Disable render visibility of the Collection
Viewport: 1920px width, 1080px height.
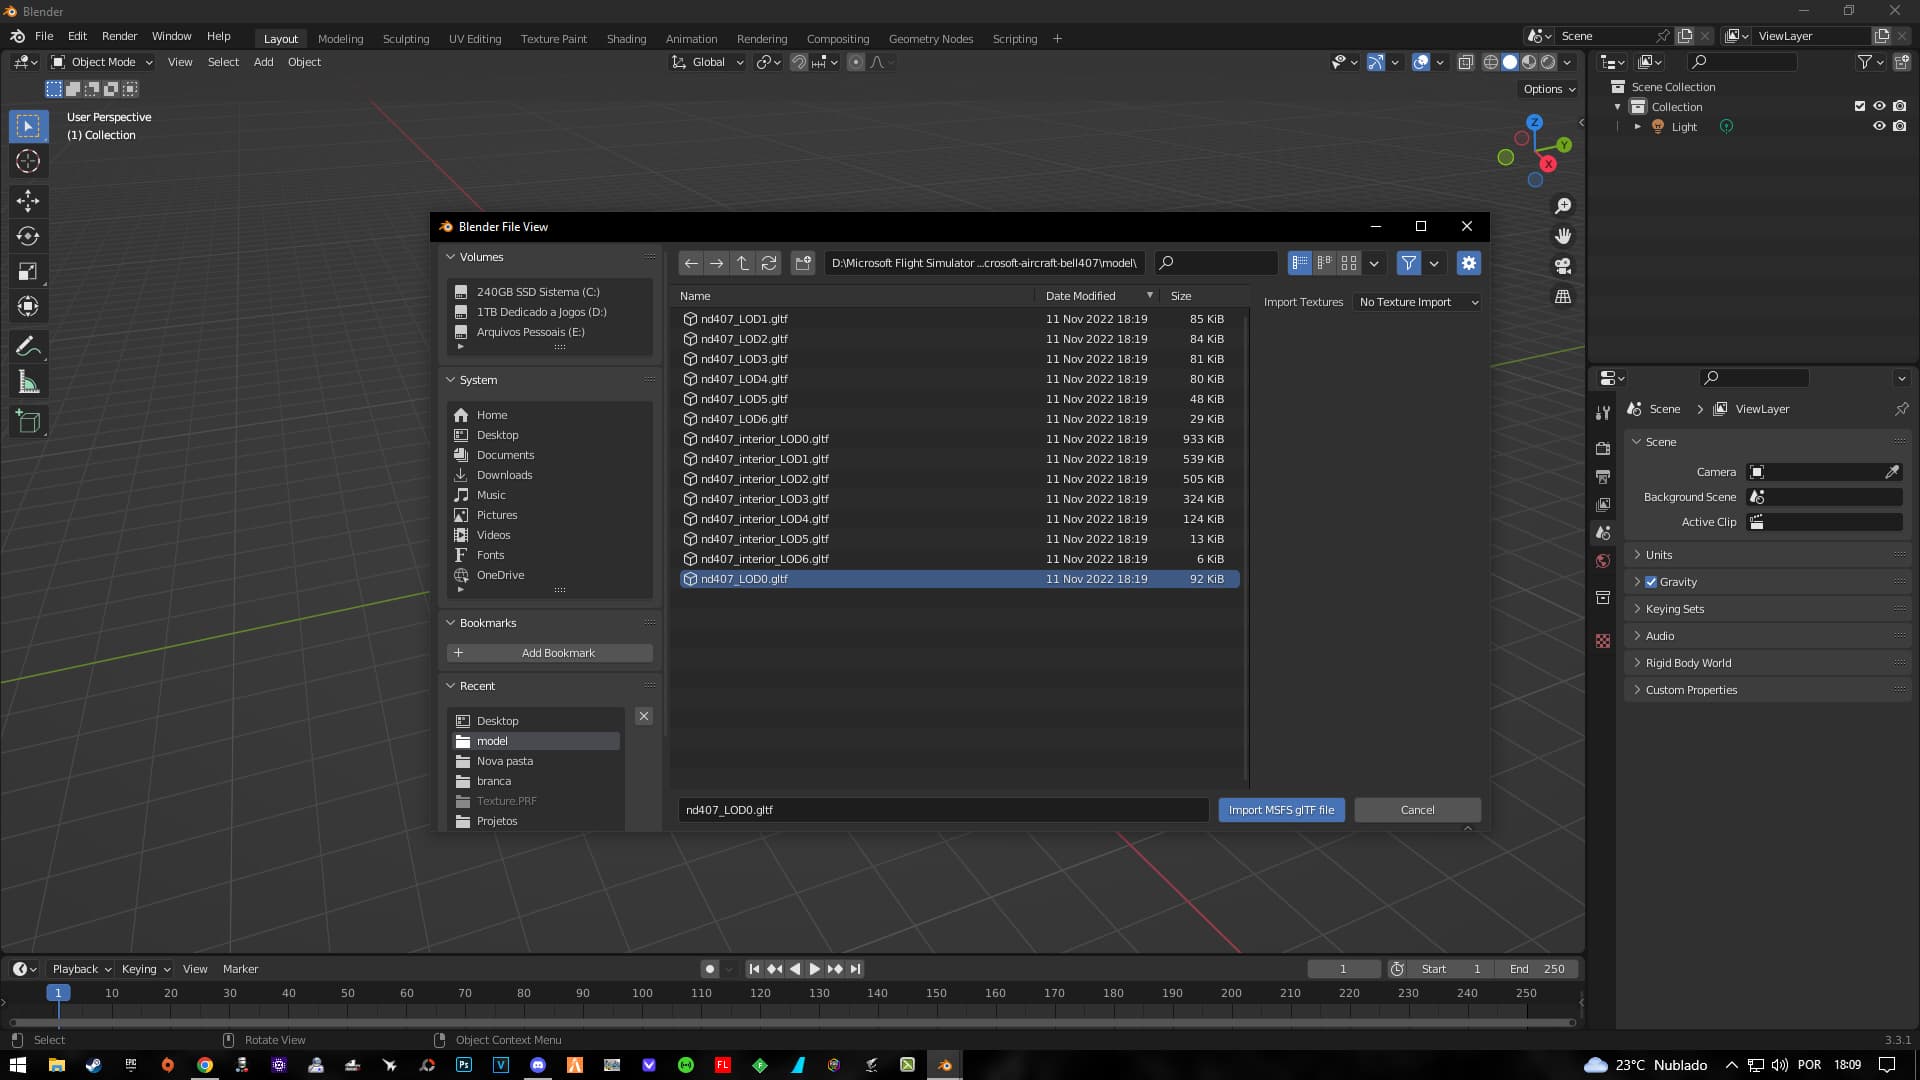pos(1899,106)
